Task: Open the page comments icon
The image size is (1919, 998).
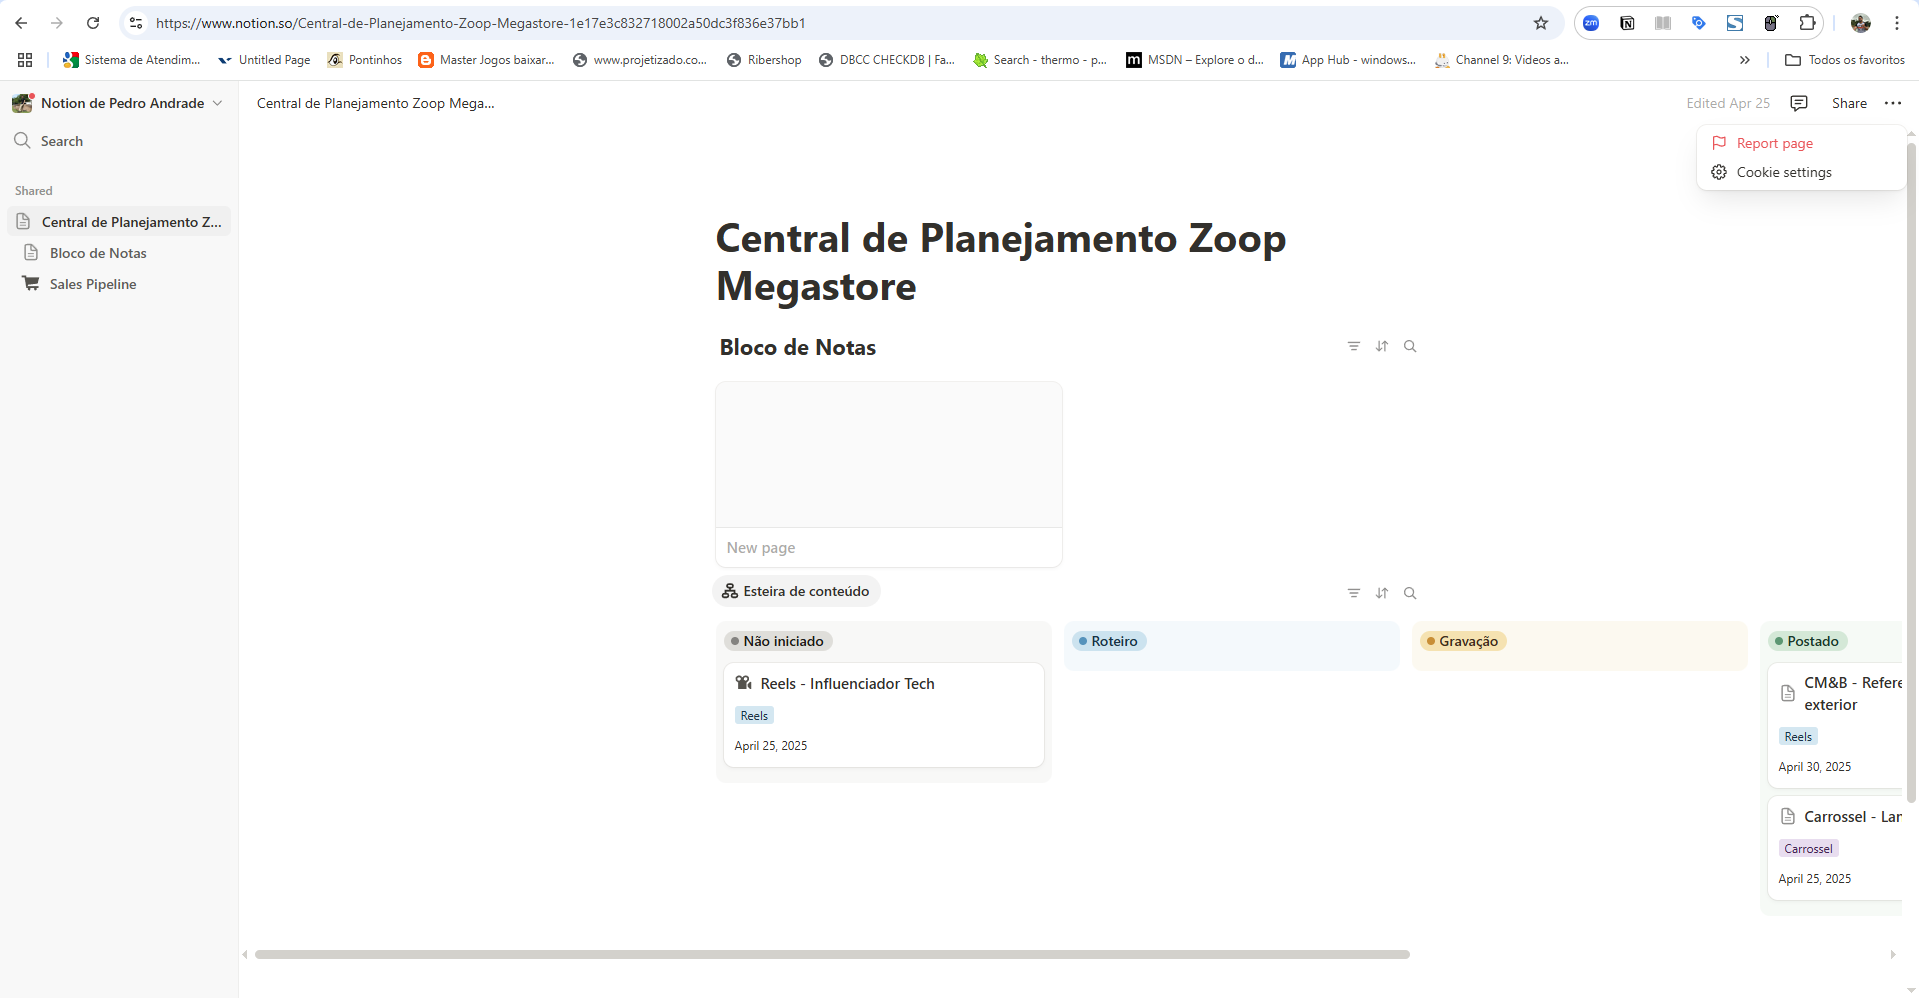Action: [1799, 103]
